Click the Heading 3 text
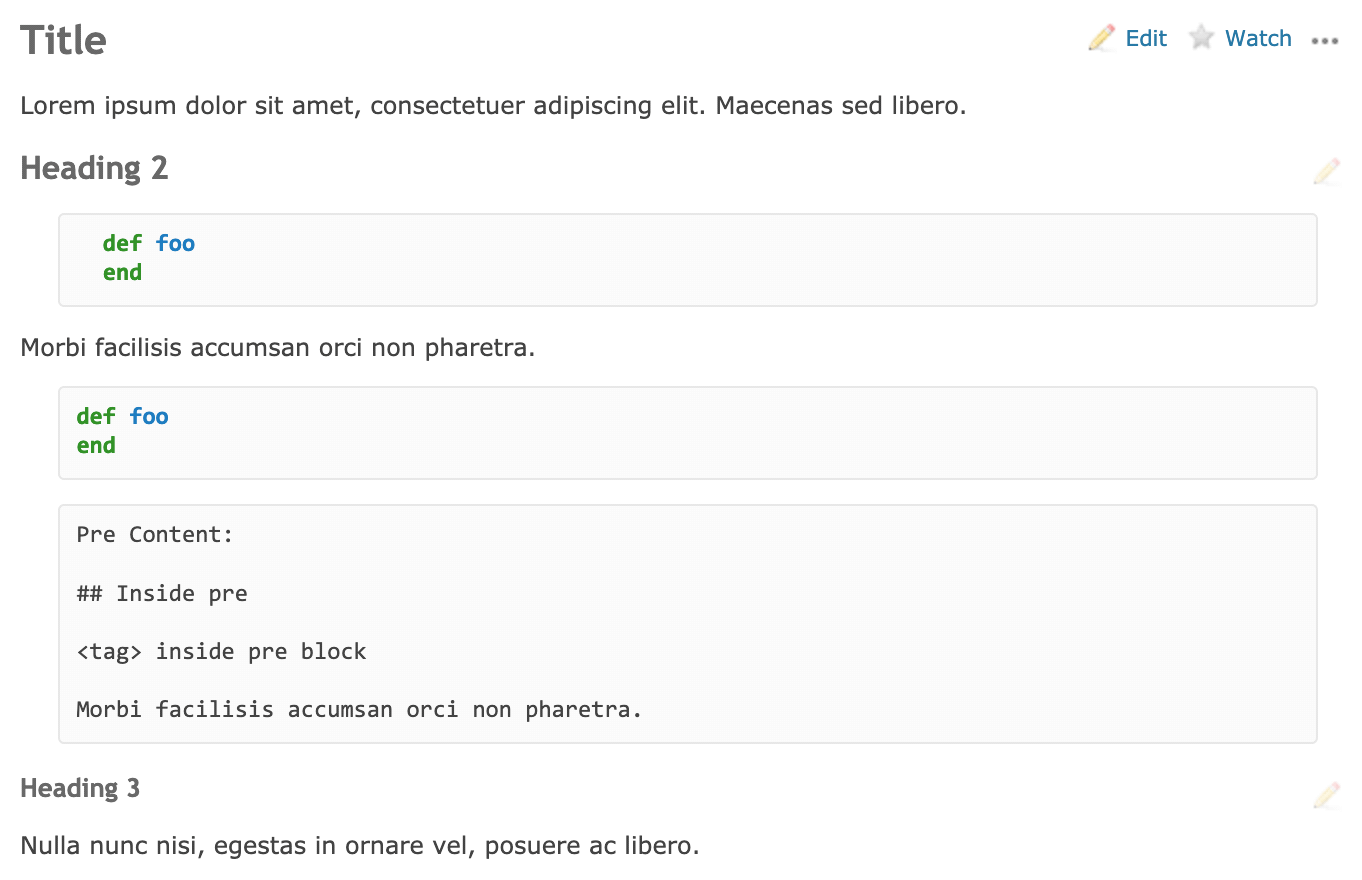This screenshot has height=880, width=1362. click(x=80, y=788)
